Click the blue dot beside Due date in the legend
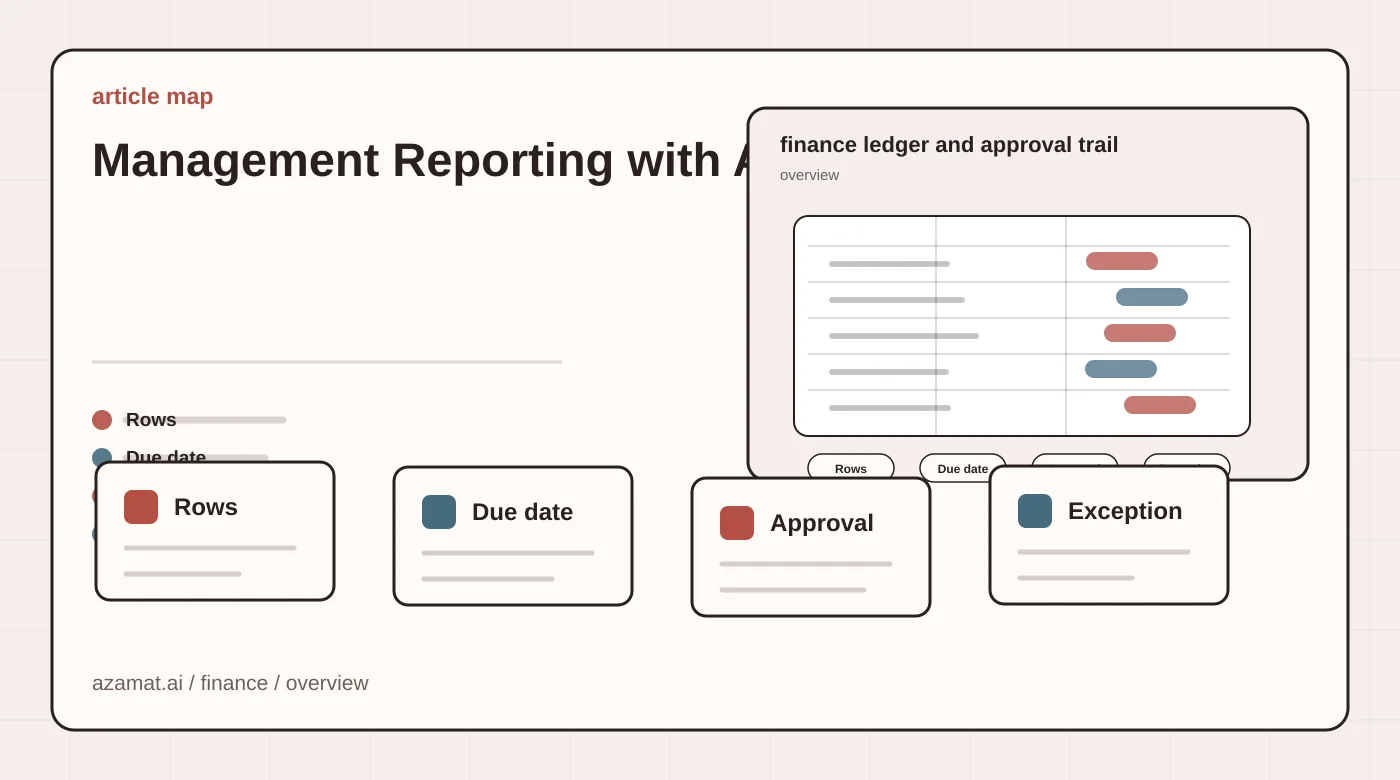 [102, 455]
